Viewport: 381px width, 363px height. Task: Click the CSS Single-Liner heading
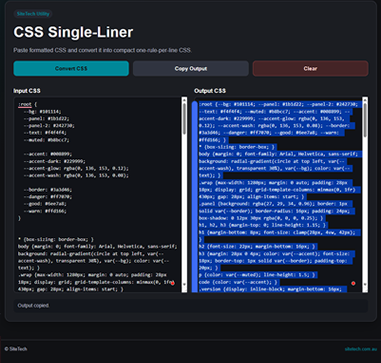(x=73, y=32)
